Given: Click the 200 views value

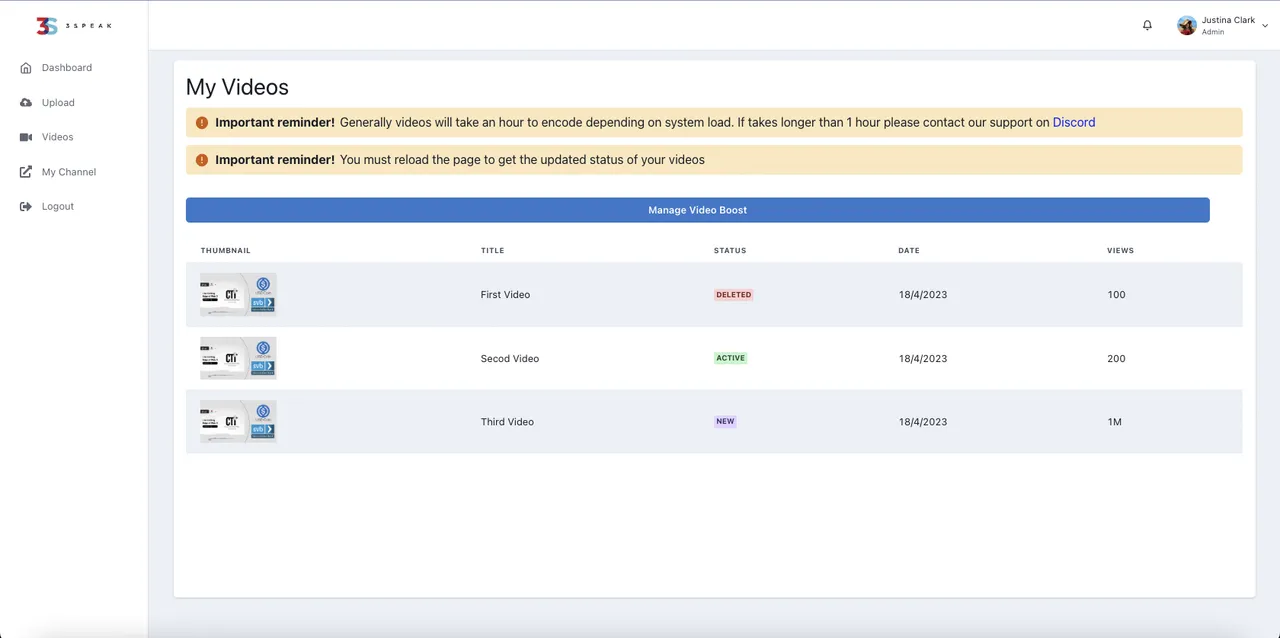Looking at the screenshot, I should pos(1116,359).
